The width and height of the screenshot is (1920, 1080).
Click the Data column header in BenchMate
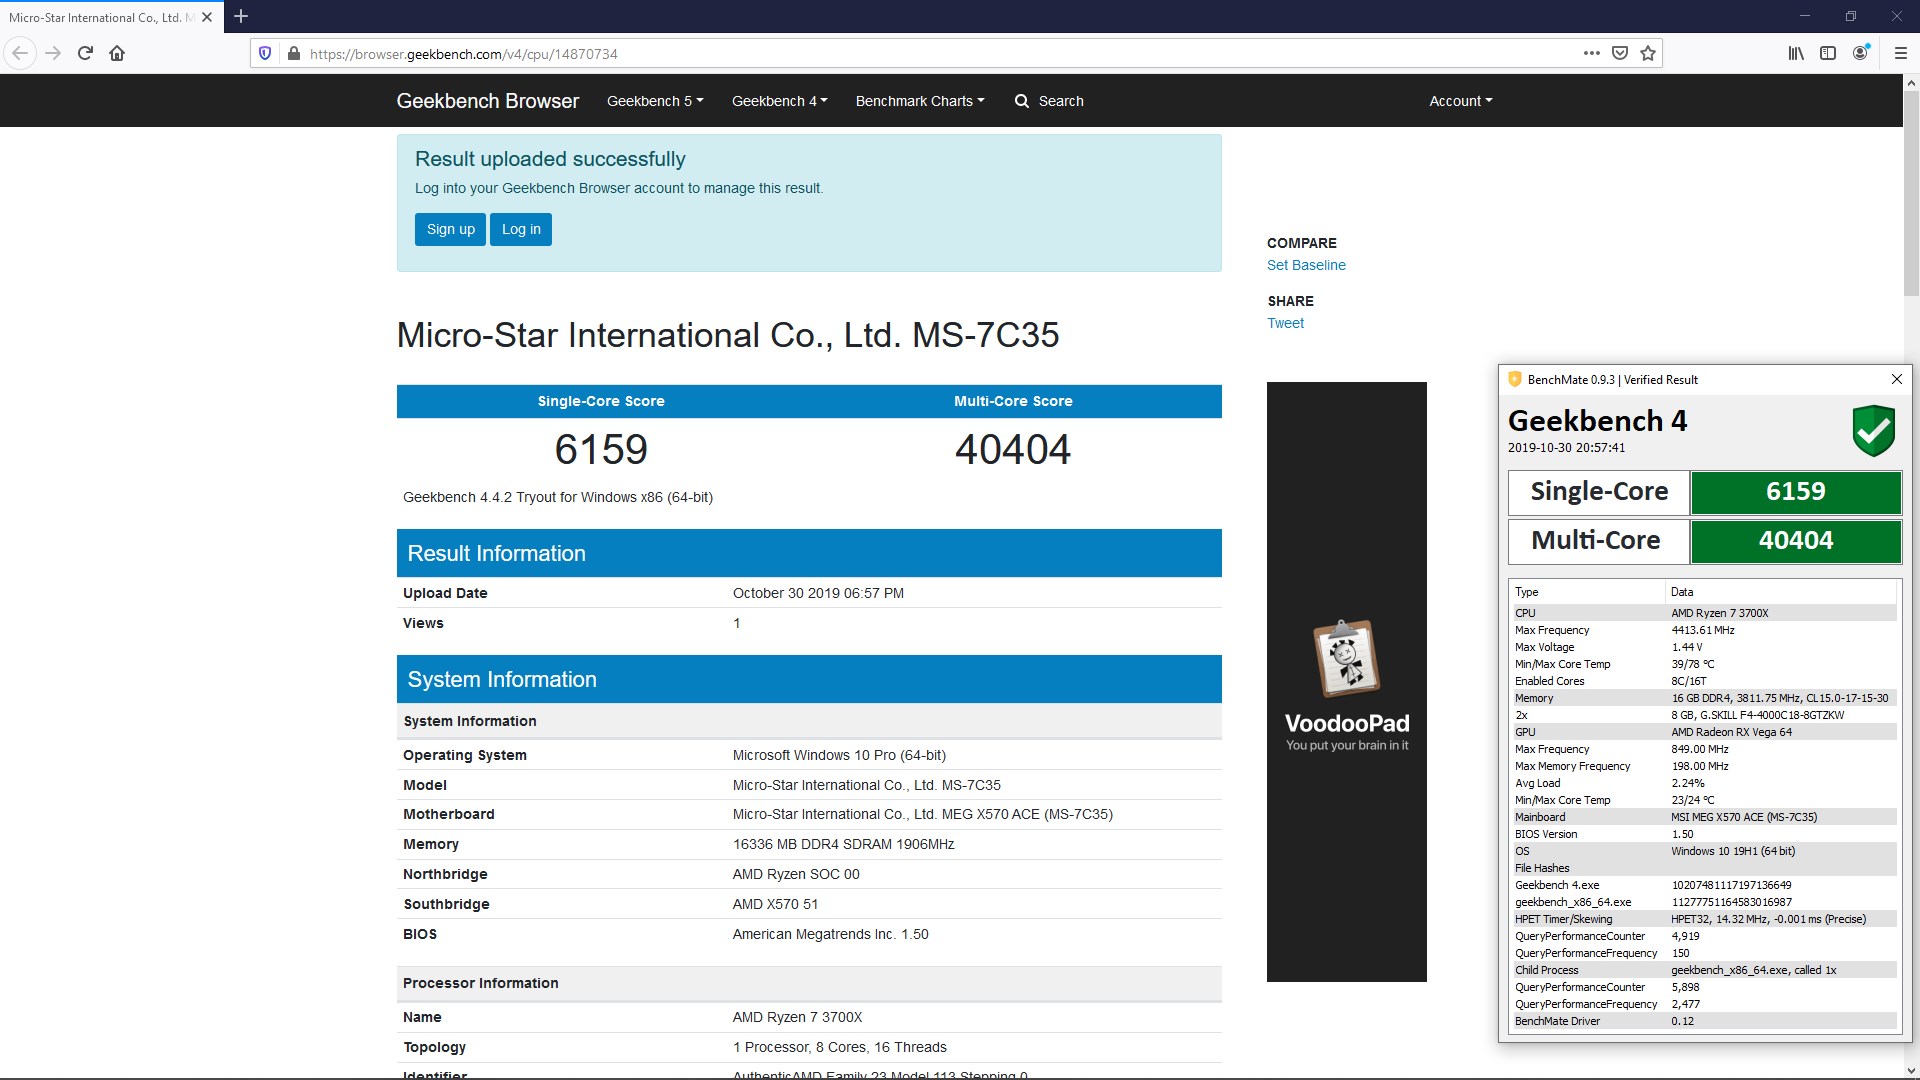pos(1782,592)
